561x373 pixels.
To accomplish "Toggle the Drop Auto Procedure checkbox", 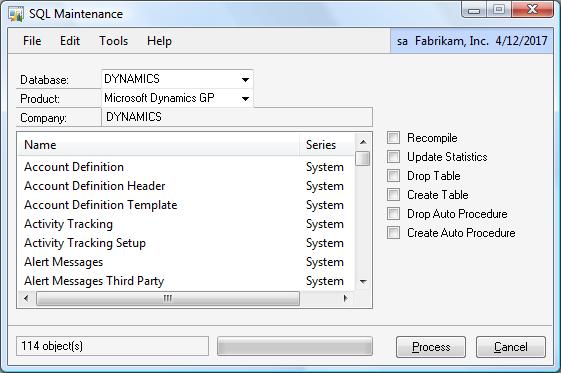I will (x=393, y=214).
